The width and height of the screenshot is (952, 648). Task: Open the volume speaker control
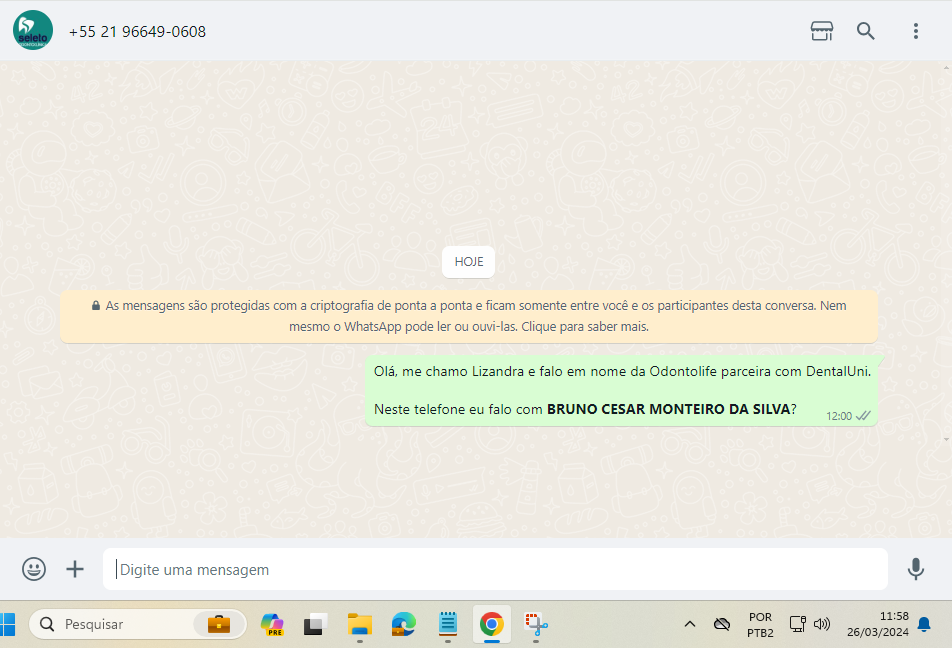point(821,624)
